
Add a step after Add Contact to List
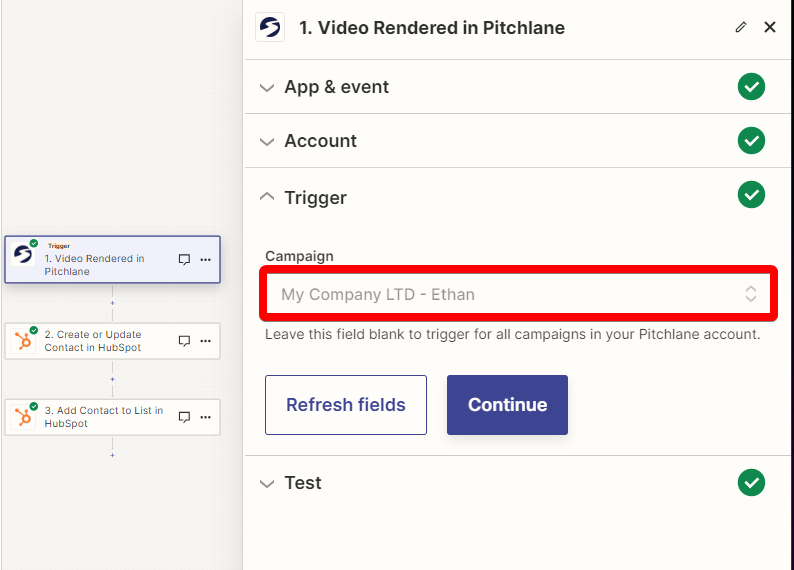coord(112,455)
